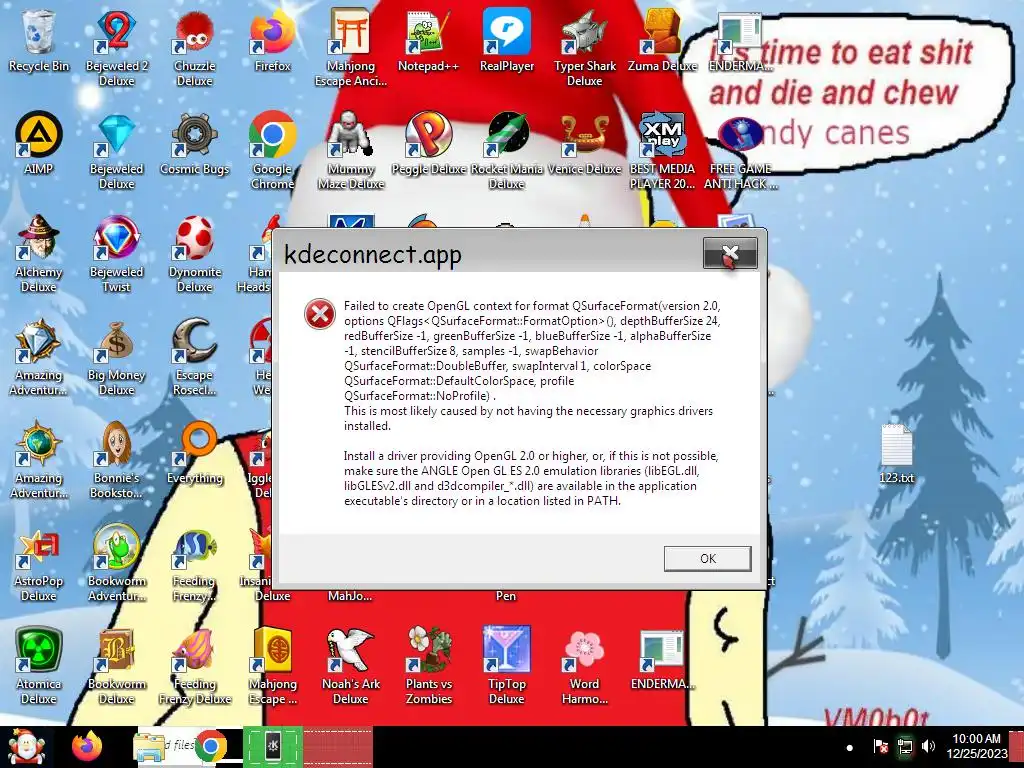Select the Big Money Deluxe icon
Screen dimensions: 1024x768
pyautogui.click(x=116, y=357)
